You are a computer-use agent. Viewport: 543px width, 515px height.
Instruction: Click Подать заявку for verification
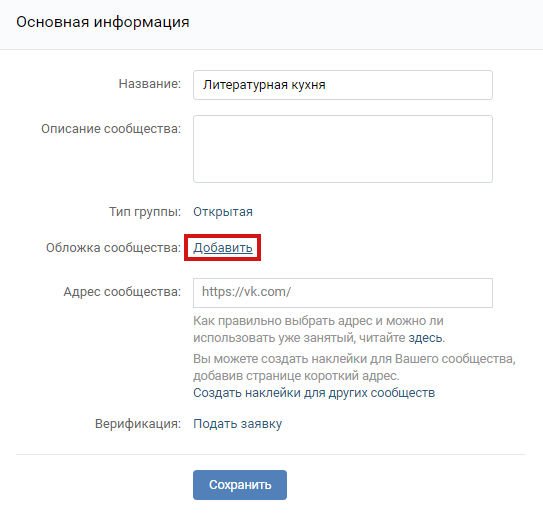pyautogui.click(x=238, y=424)
